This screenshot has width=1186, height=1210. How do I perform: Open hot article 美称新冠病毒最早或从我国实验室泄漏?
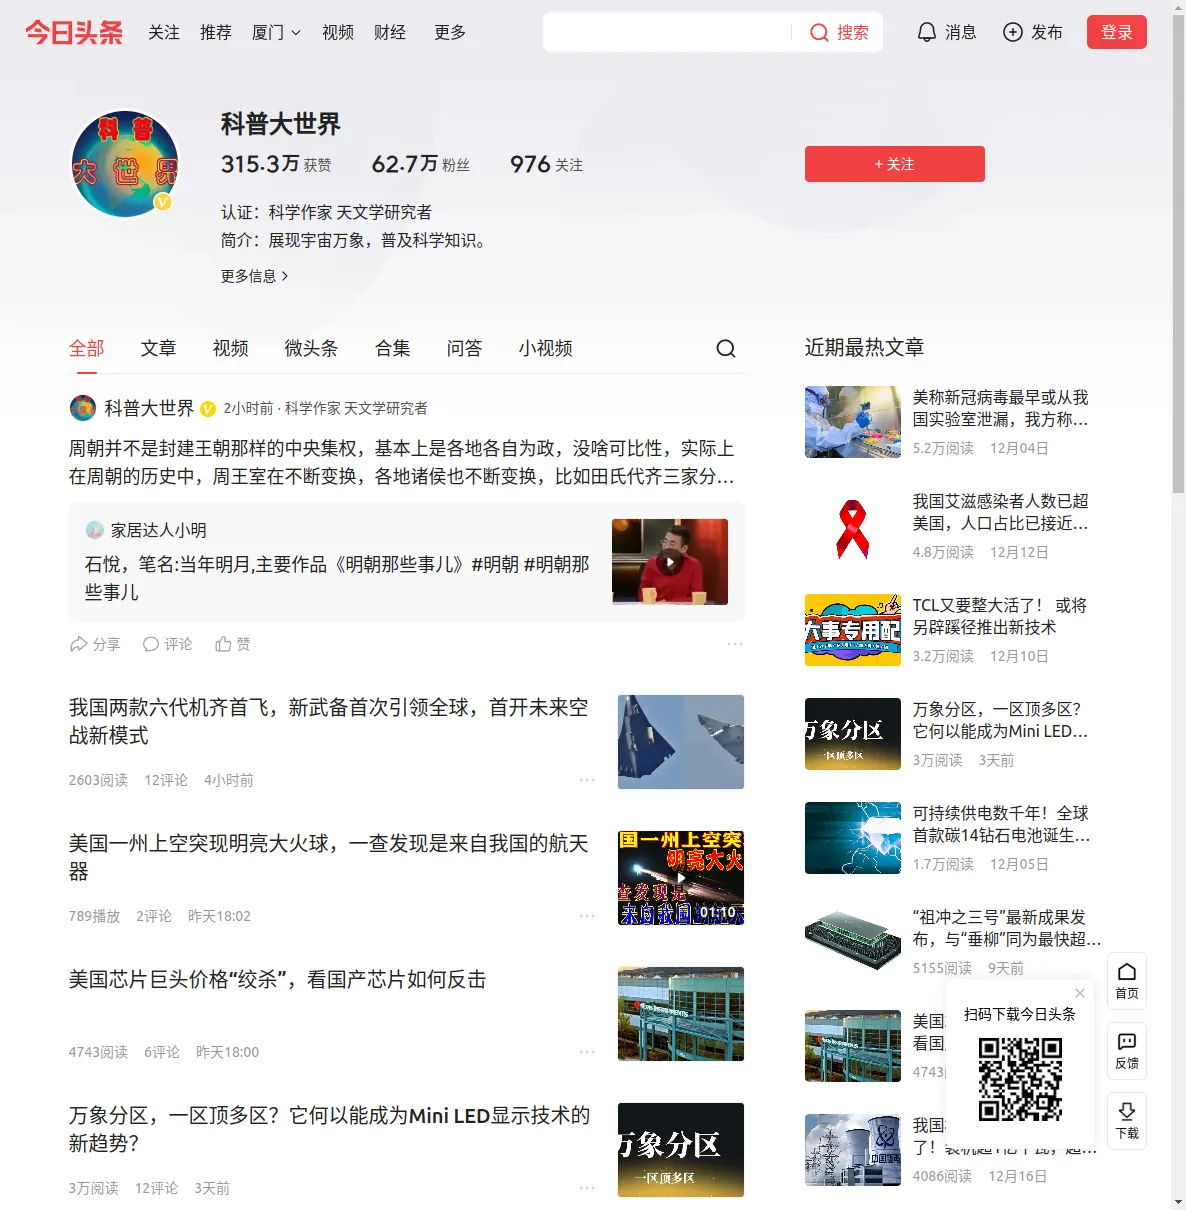(x=1001, y=408)
